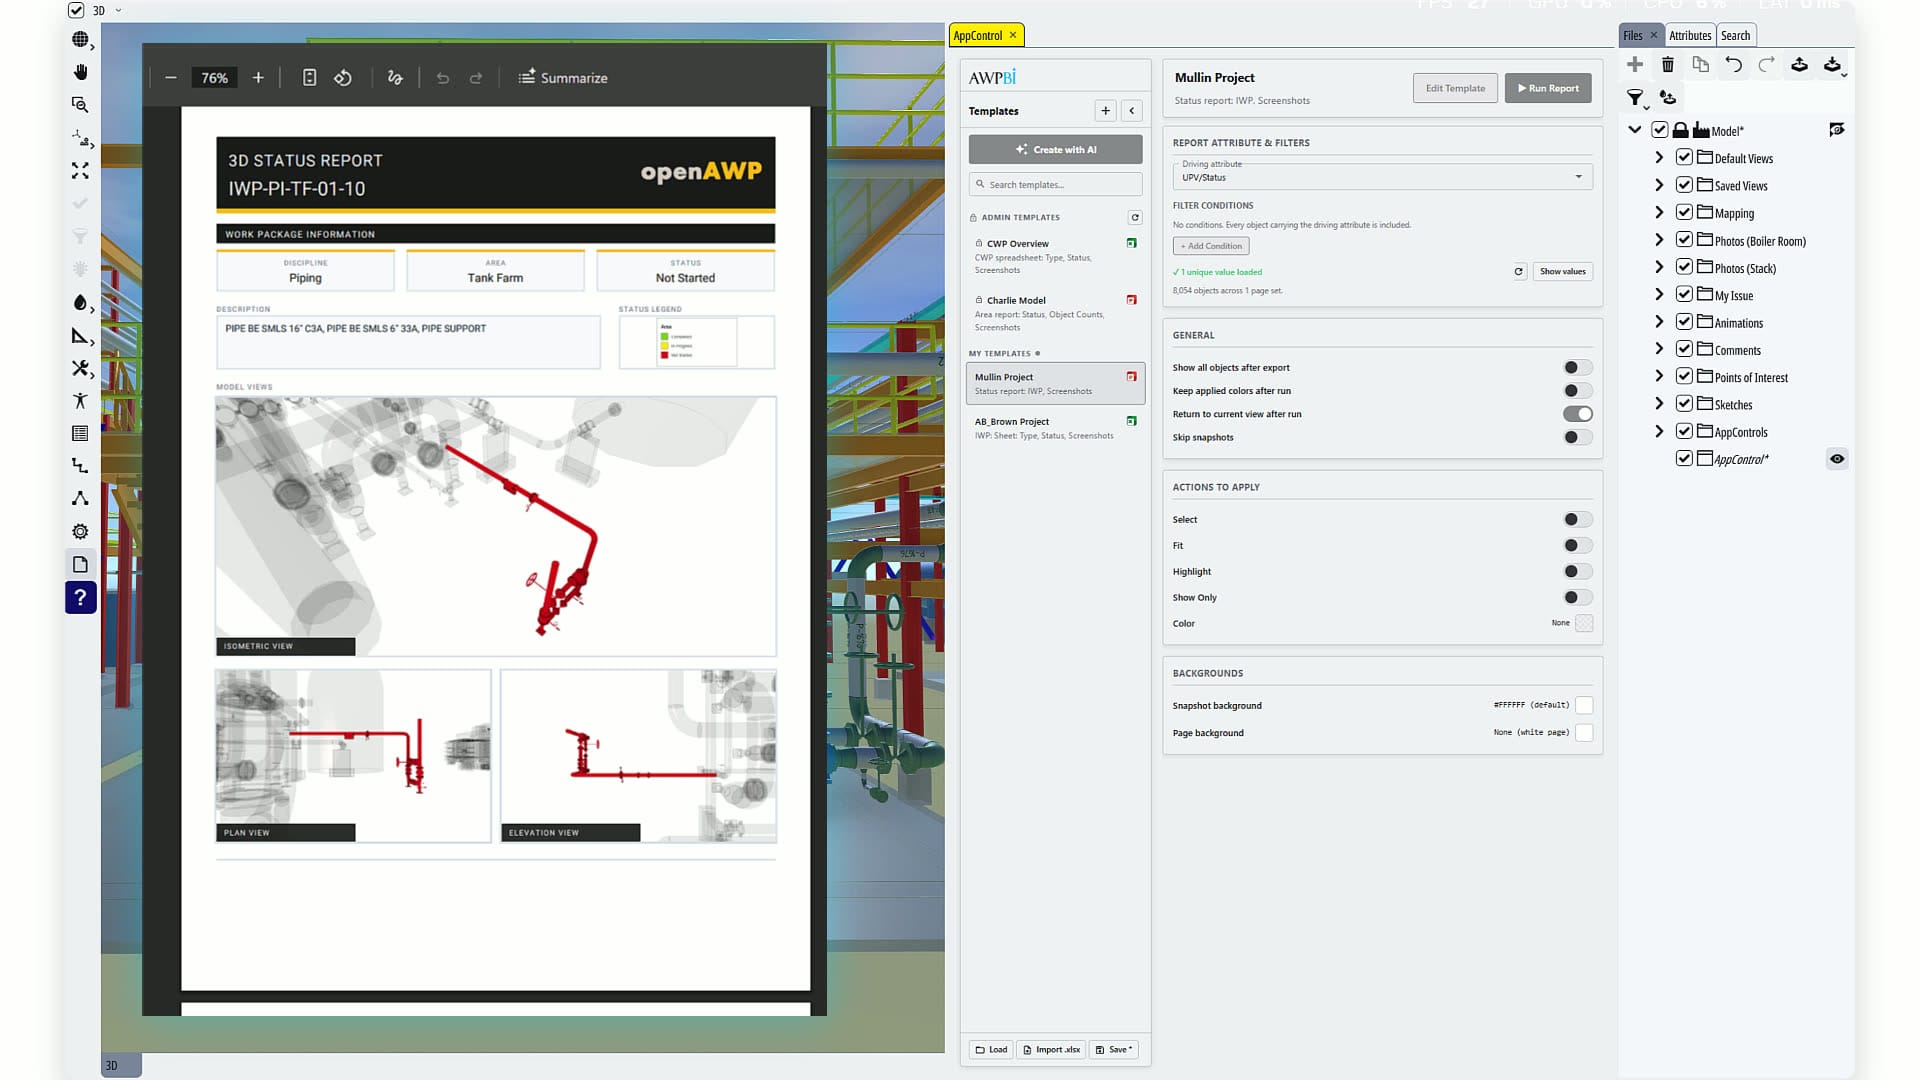Zoom out the report preview with minus

click(171, 77)
